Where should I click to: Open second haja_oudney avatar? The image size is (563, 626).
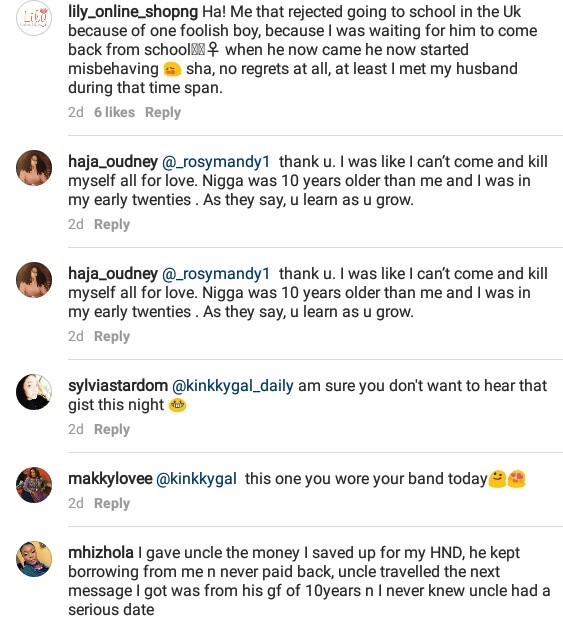point(34,280)
